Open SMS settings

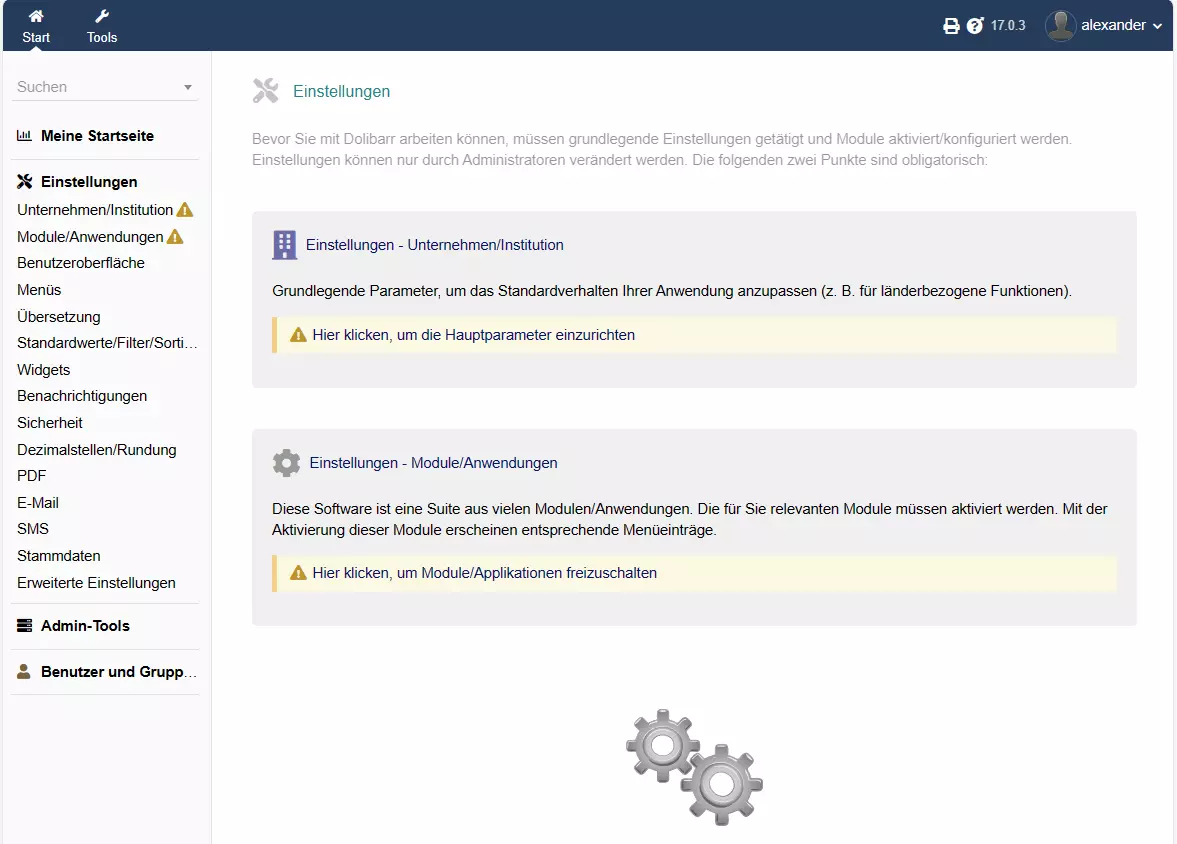pos(33,529)
